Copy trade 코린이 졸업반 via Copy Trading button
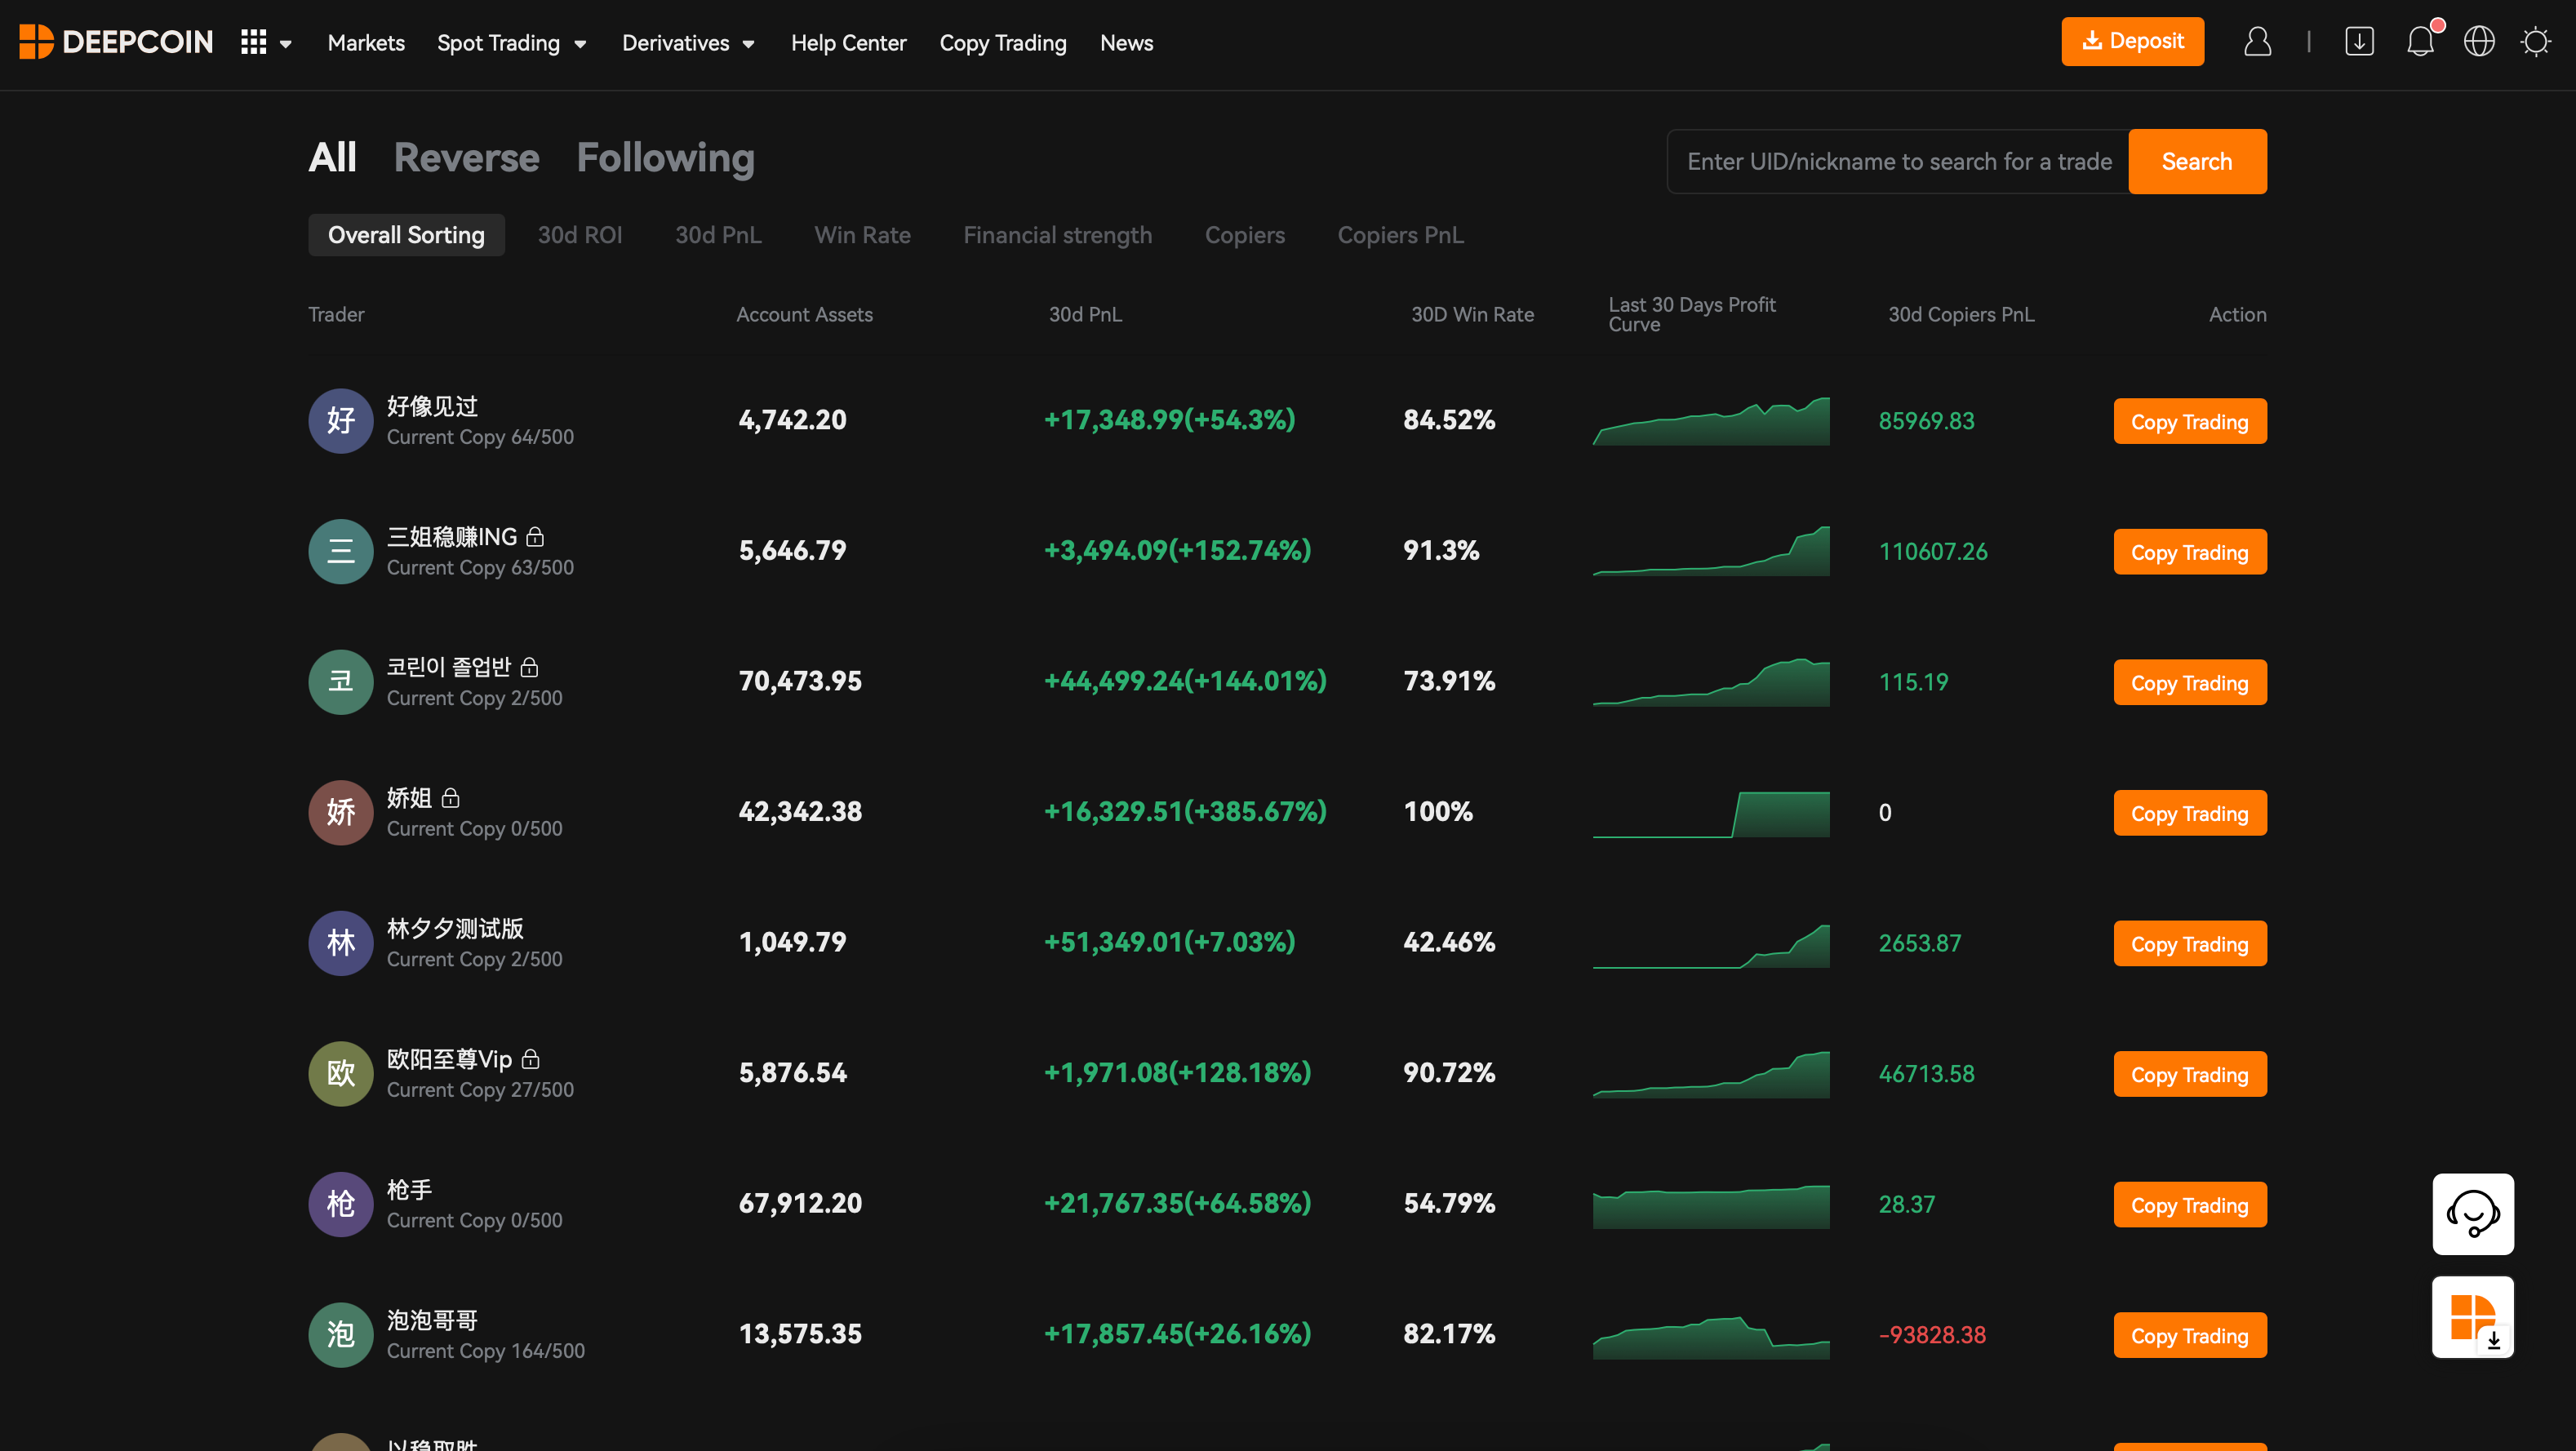 [x=2190, y=683]
